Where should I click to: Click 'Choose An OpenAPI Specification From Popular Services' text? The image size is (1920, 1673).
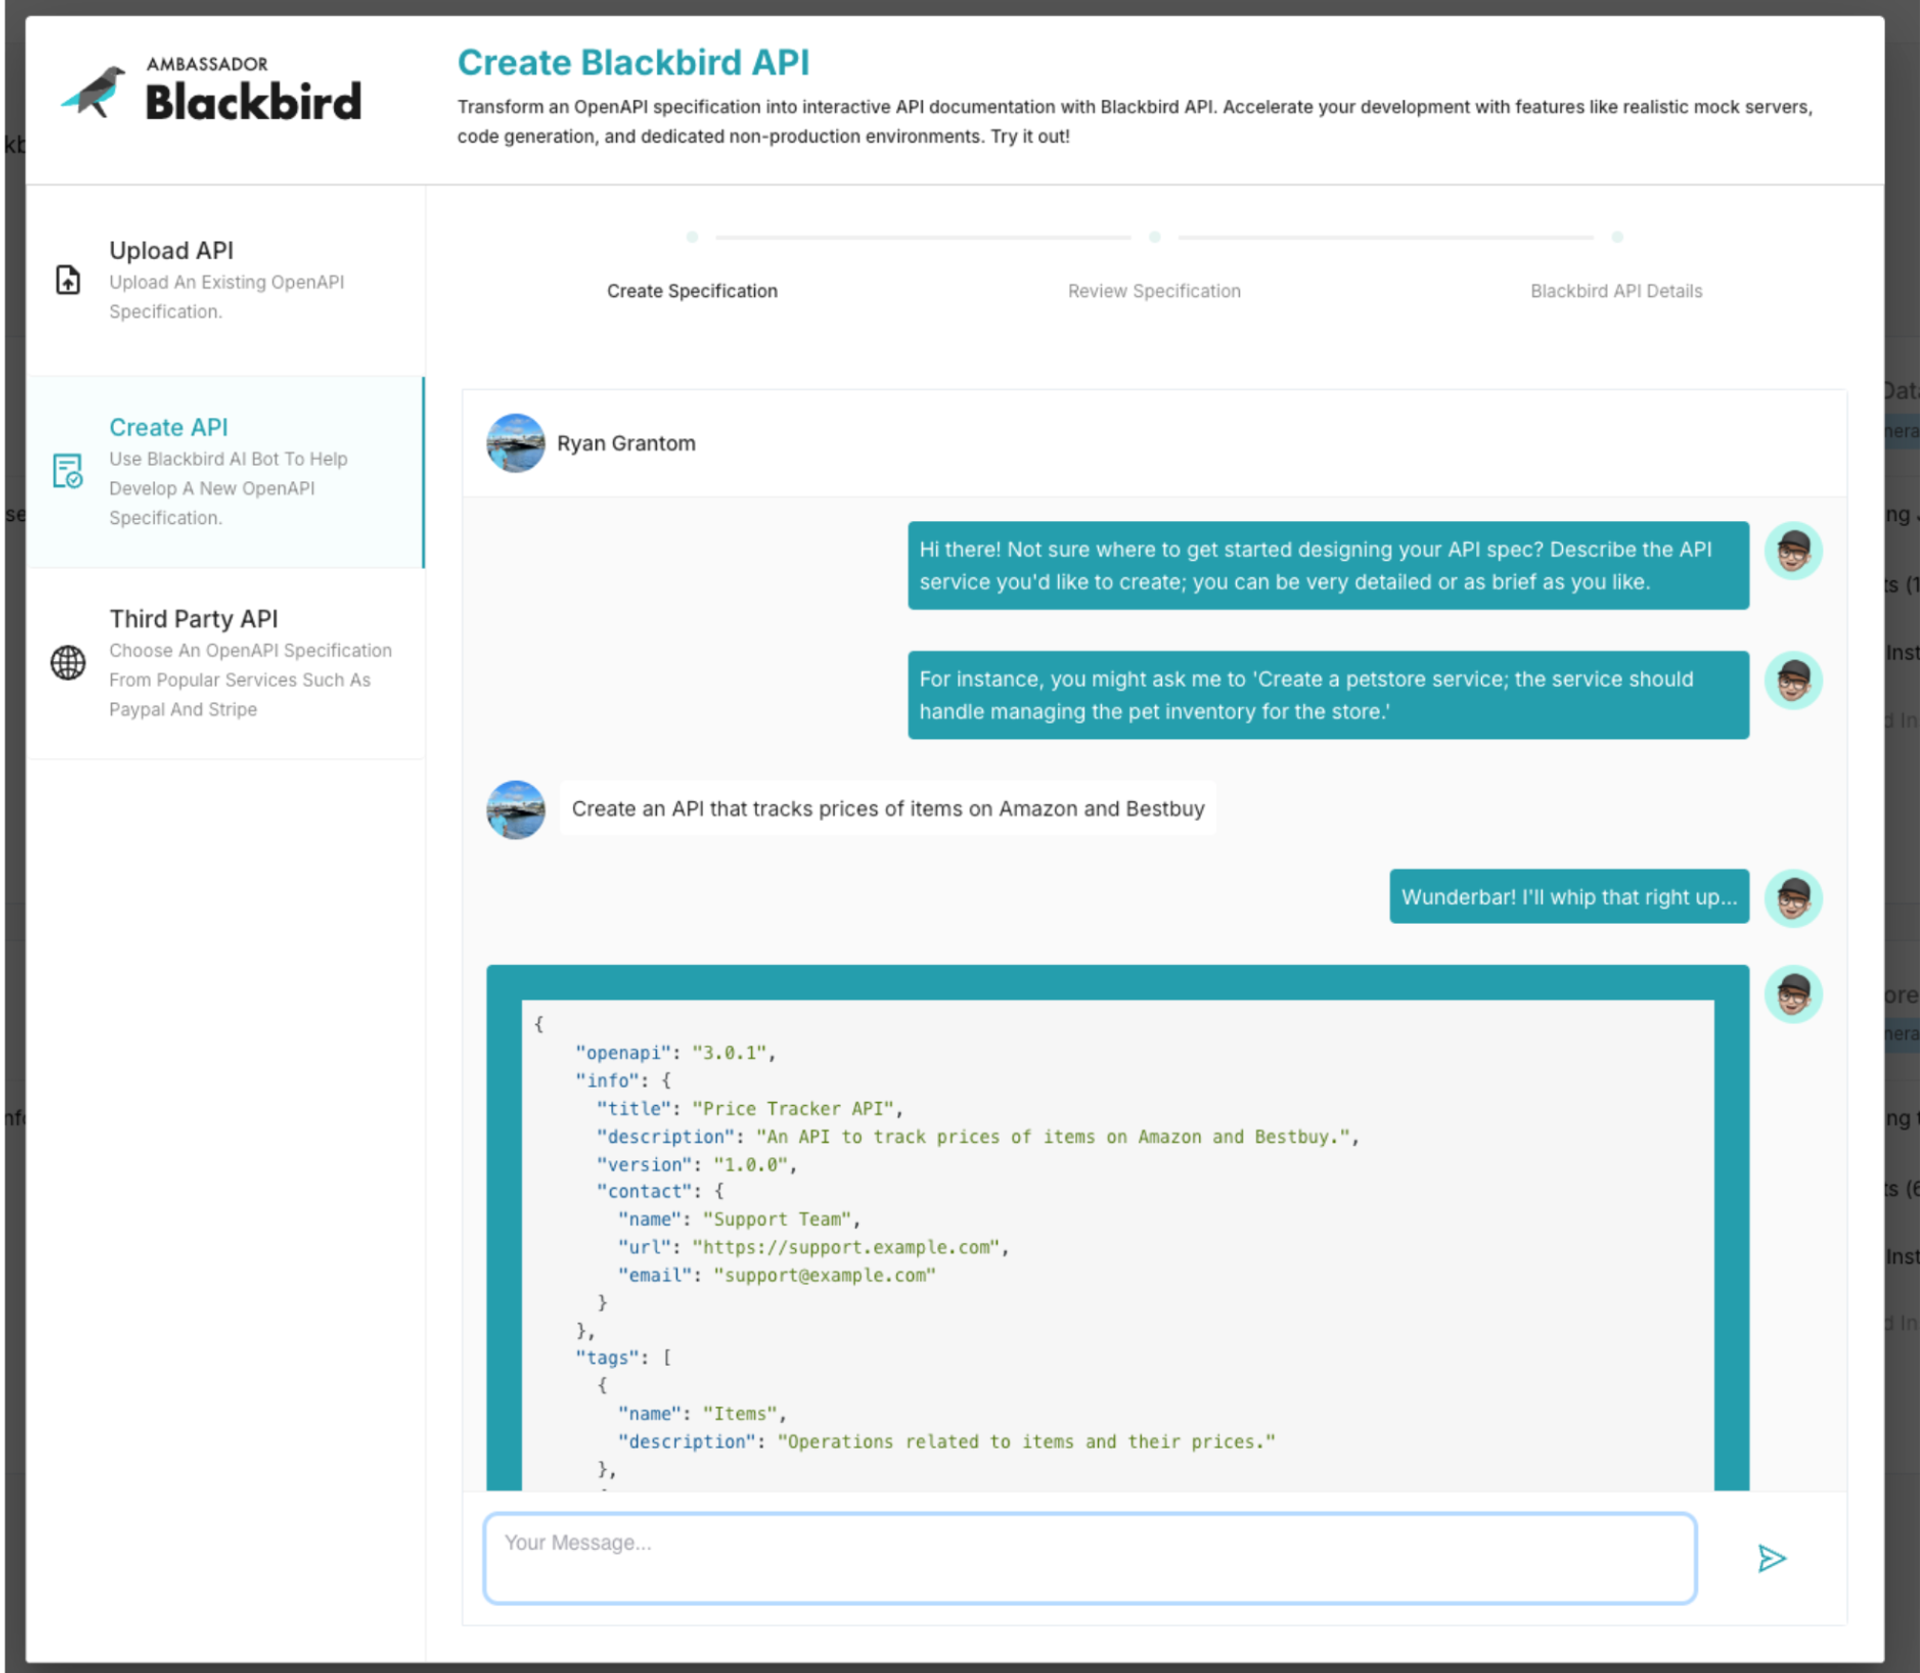coord(251,680)
